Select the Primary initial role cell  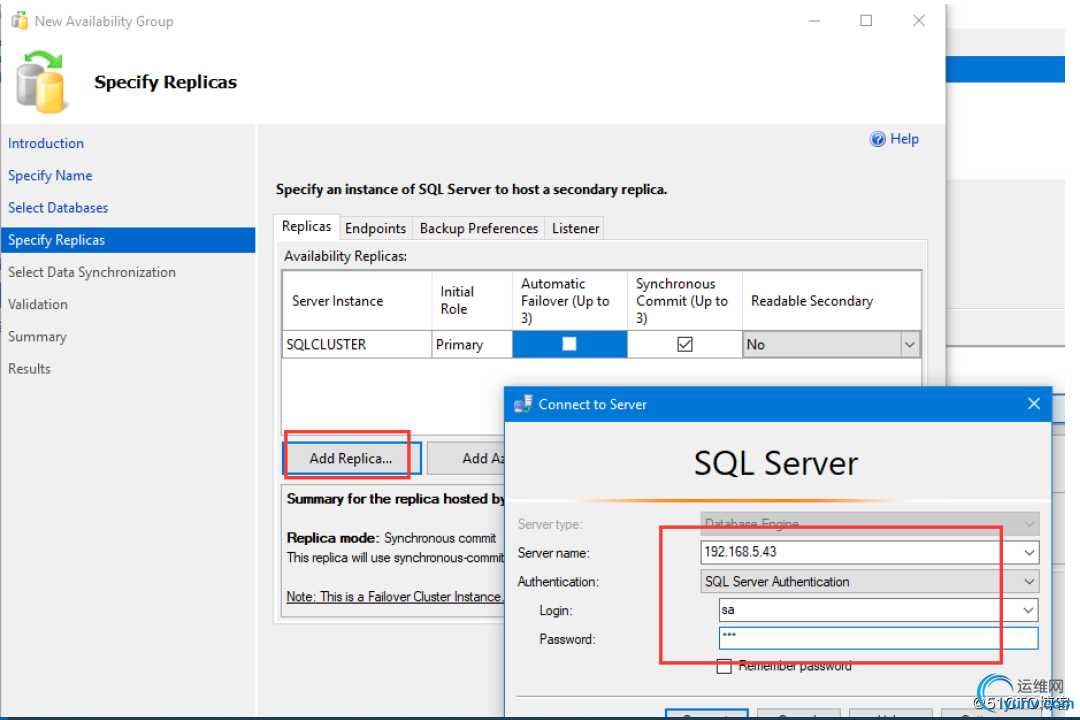click(x=472, y=344)
